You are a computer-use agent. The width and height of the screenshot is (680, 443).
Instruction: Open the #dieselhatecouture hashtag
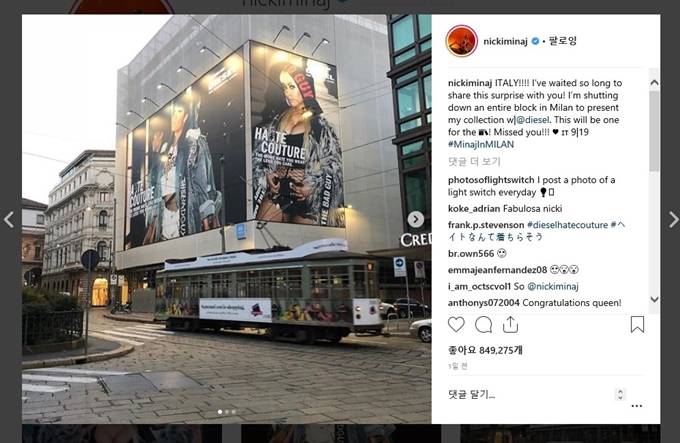pos(567,225)
